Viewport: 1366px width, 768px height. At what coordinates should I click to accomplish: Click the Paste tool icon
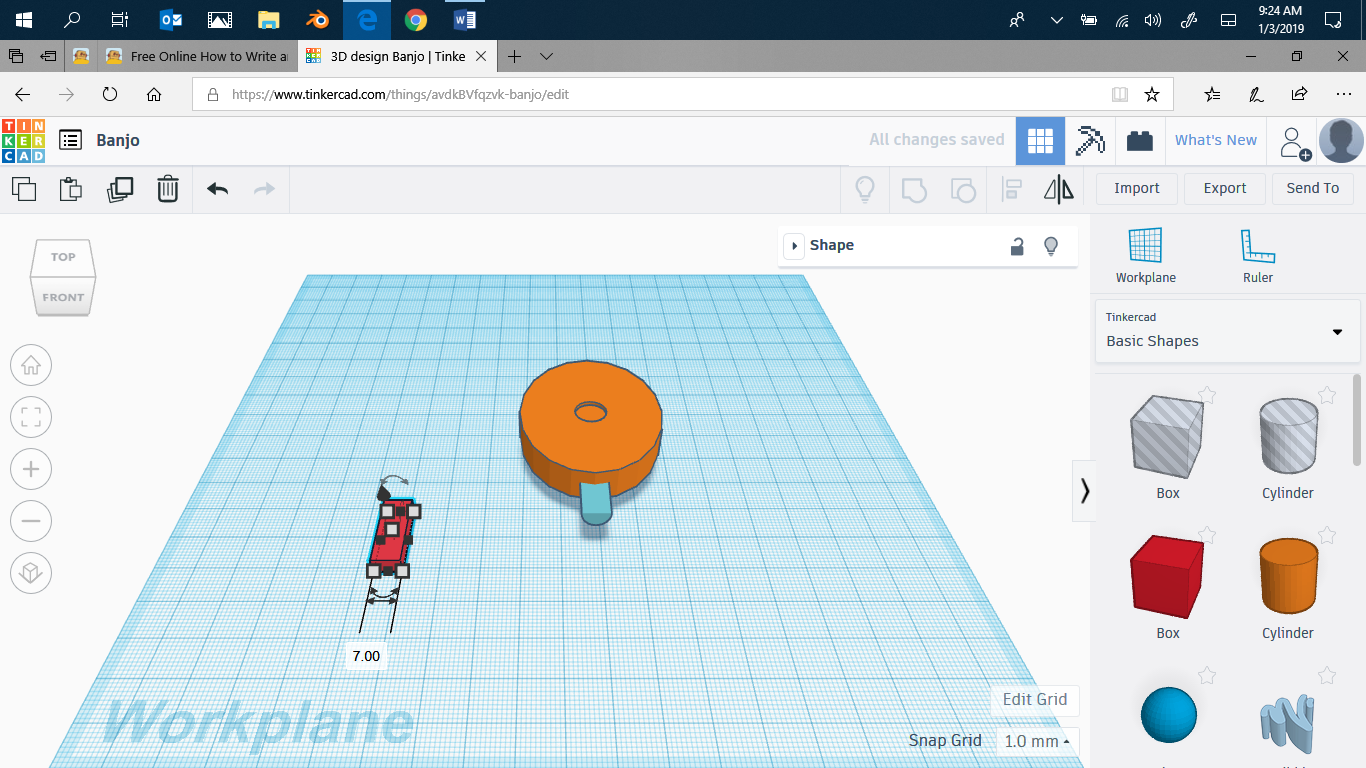coord(70,188)
